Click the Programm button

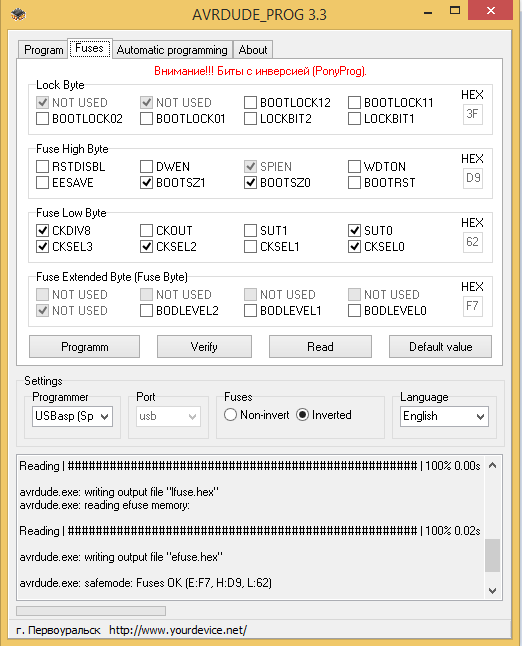coord(84,347)
